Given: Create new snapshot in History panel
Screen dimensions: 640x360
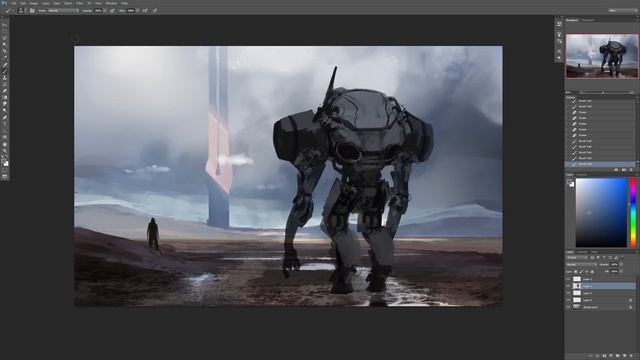Looking at the screenshot, I should coord(624,170).
